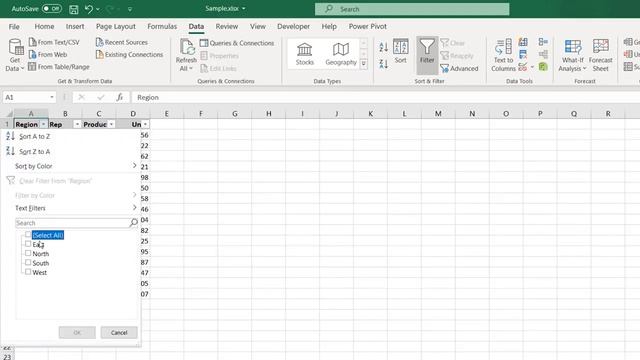Viewport: 640px width, 360px height.
Task: Check the (Select All) checkbox
Action: point(28,234)
